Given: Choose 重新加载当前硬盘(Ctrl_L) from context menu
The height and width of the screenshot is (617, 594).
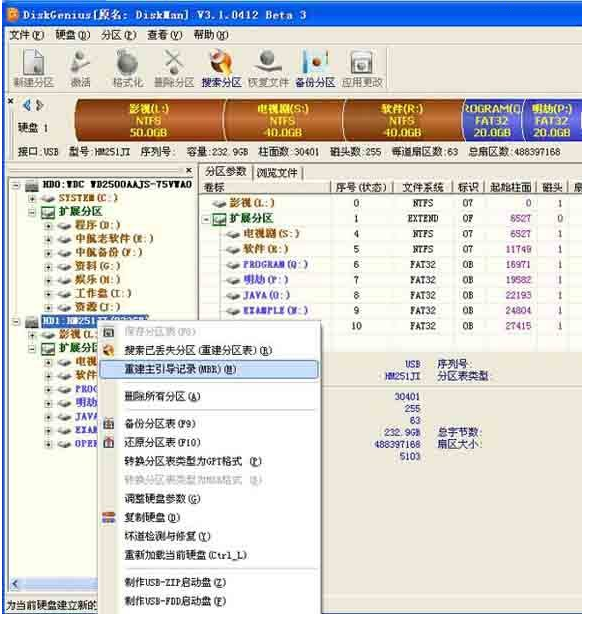Looking at the screenshot, I should click(209, 556).
